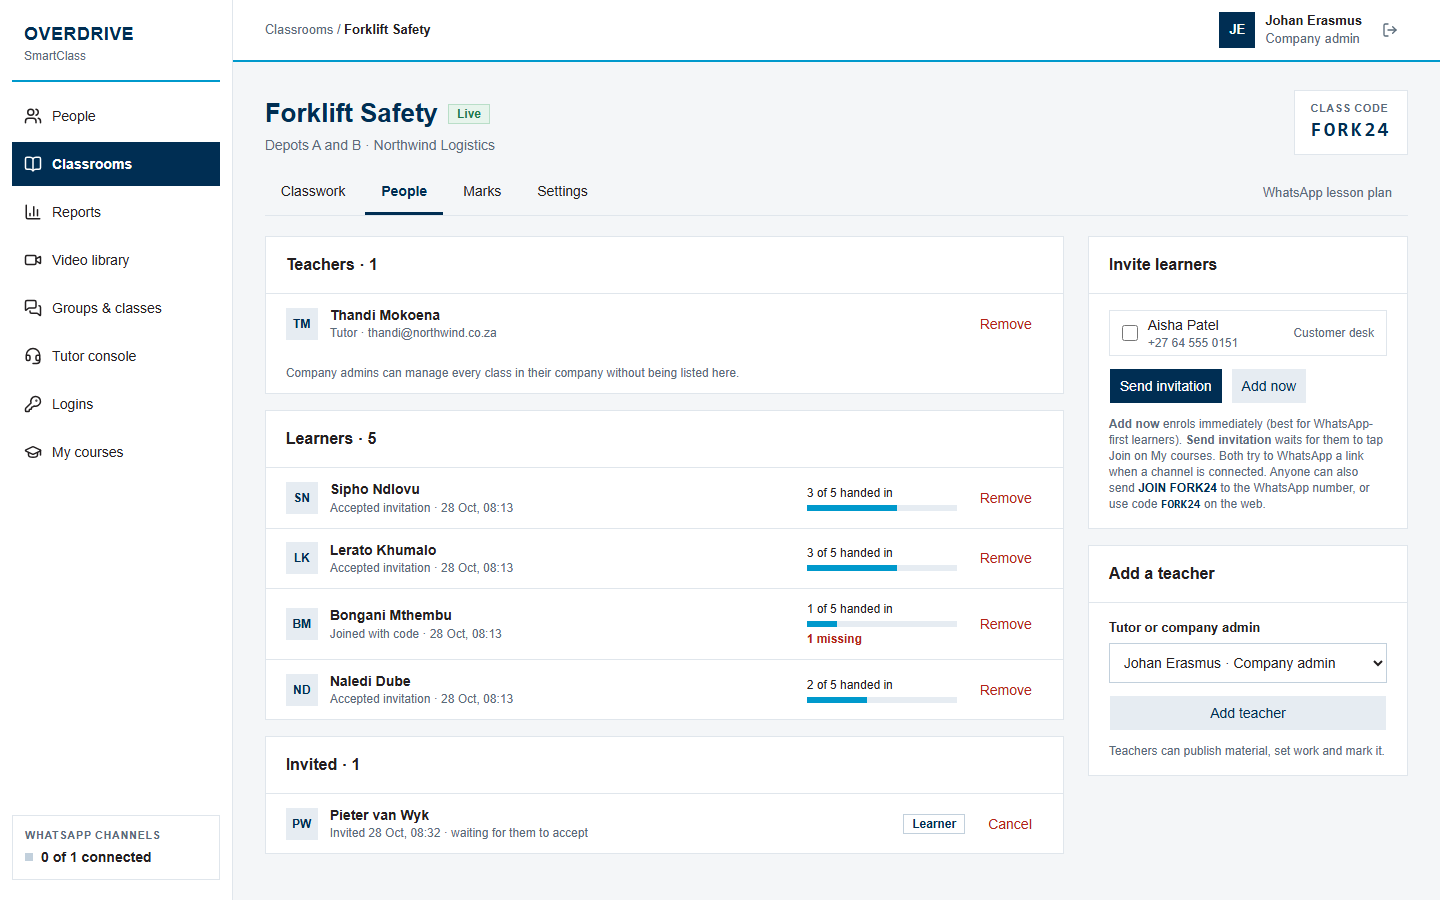
Task: Click the Reports chart icon
Action: click(33, 212)
